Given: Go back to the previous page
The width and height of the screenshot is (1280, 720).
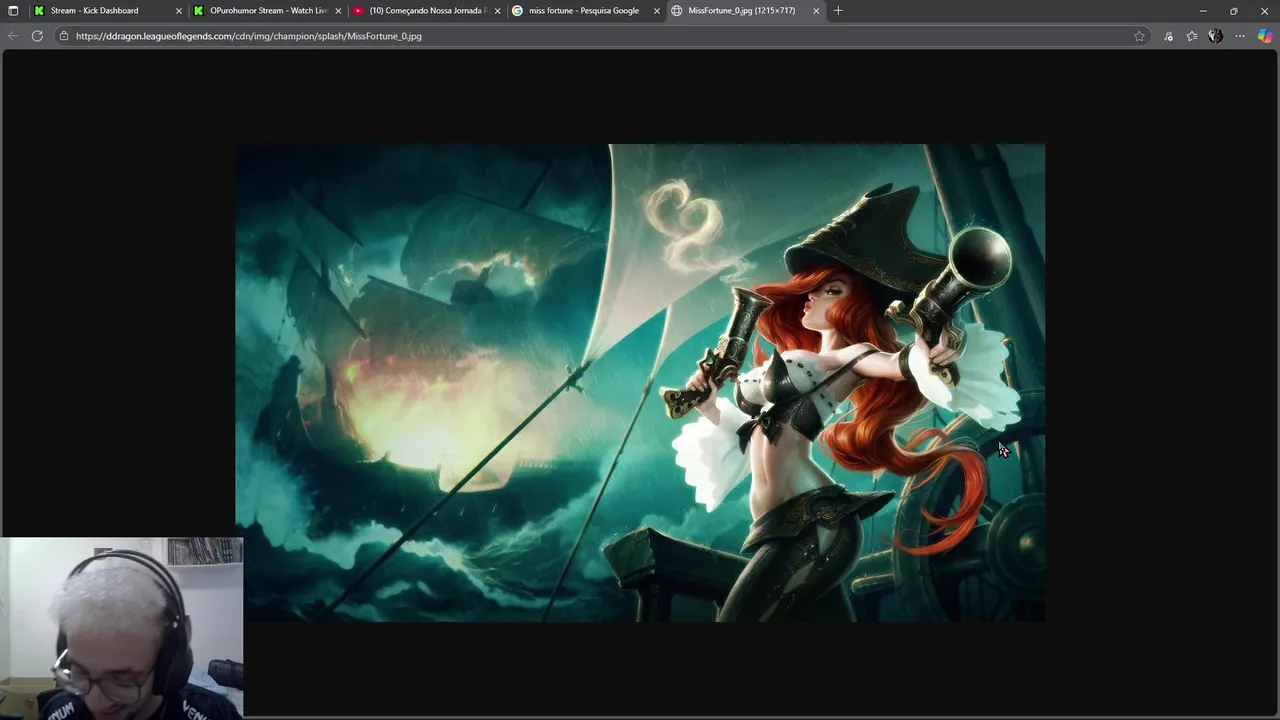Looking at the screenshot, I should 13,36.
